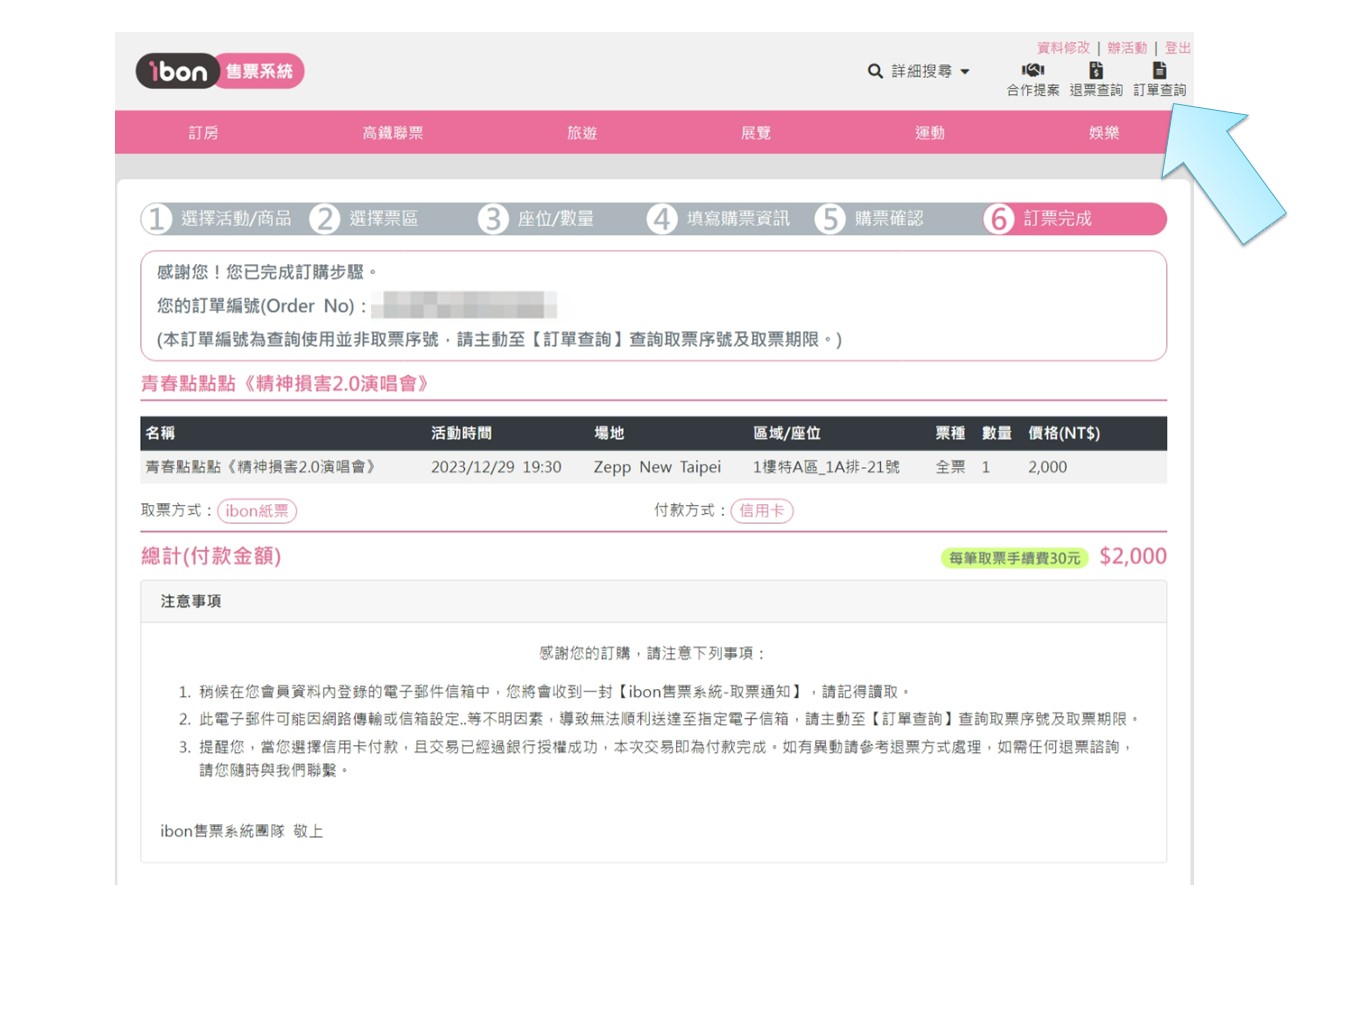The height and width of the screenshot is (1024, 1365).
Task: Open the 辦活動 link
Action: click(1127, 47)
